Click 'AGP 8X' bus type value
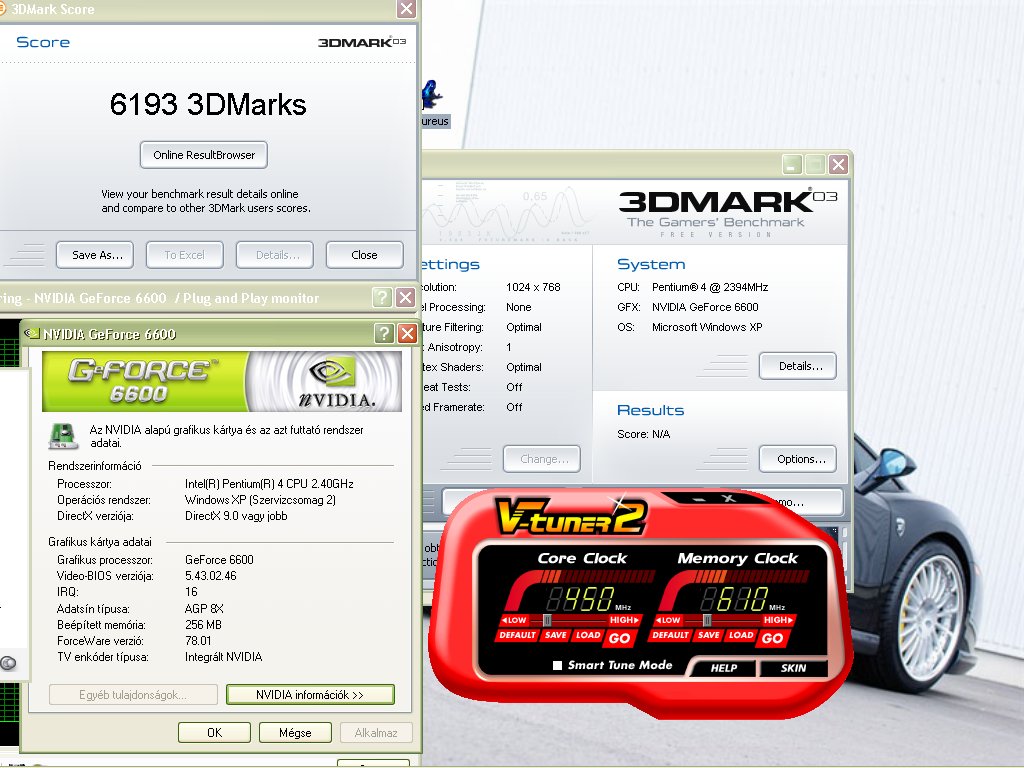 [204, 609]
